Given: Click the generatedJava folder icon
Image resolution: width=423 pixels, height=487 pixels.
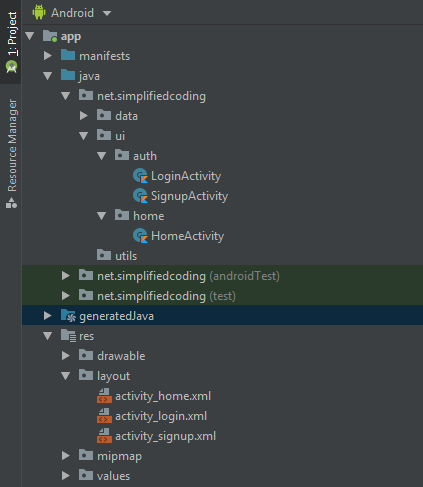Looking at the screenshot, I should [x=69, y=316].
